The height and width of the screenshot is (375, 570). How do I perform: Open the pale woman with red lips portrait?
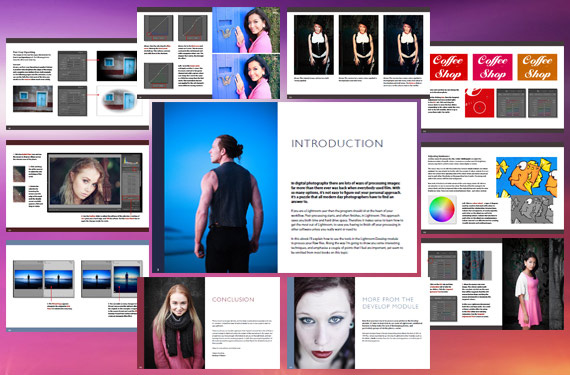coord(324,323)
